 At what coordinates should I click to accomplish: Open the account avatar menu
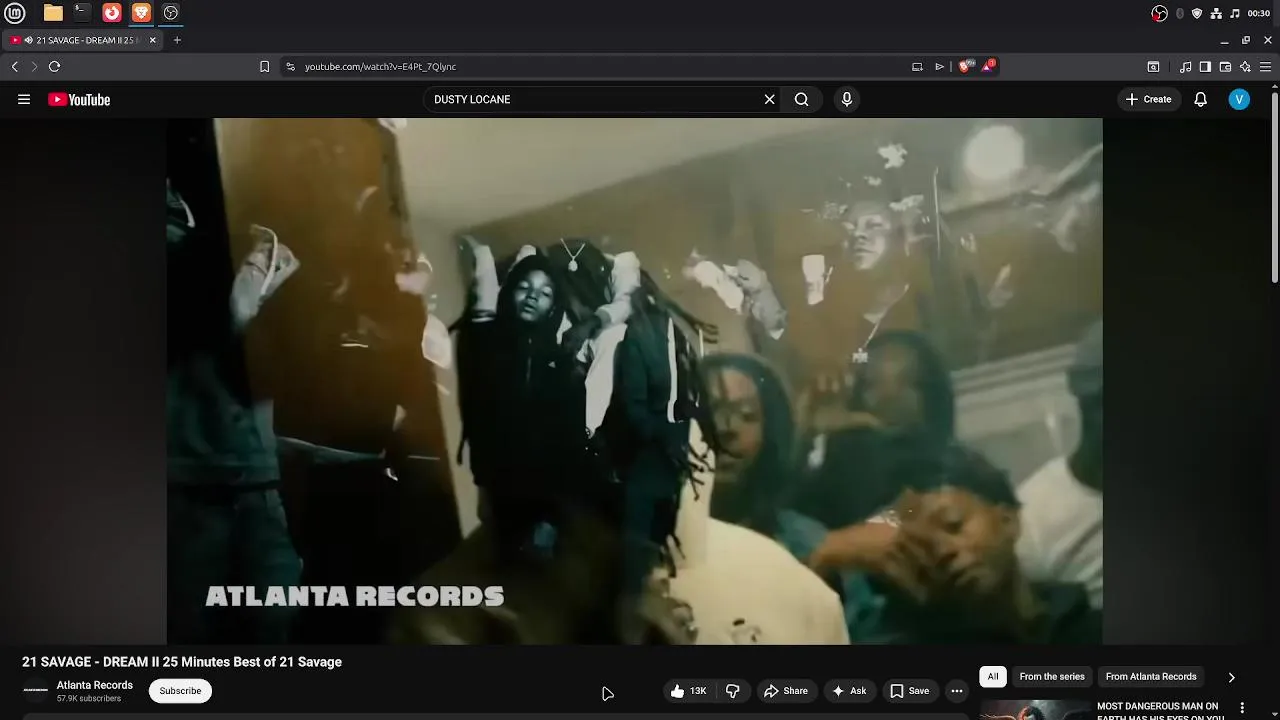click(x=1239, y=99)
